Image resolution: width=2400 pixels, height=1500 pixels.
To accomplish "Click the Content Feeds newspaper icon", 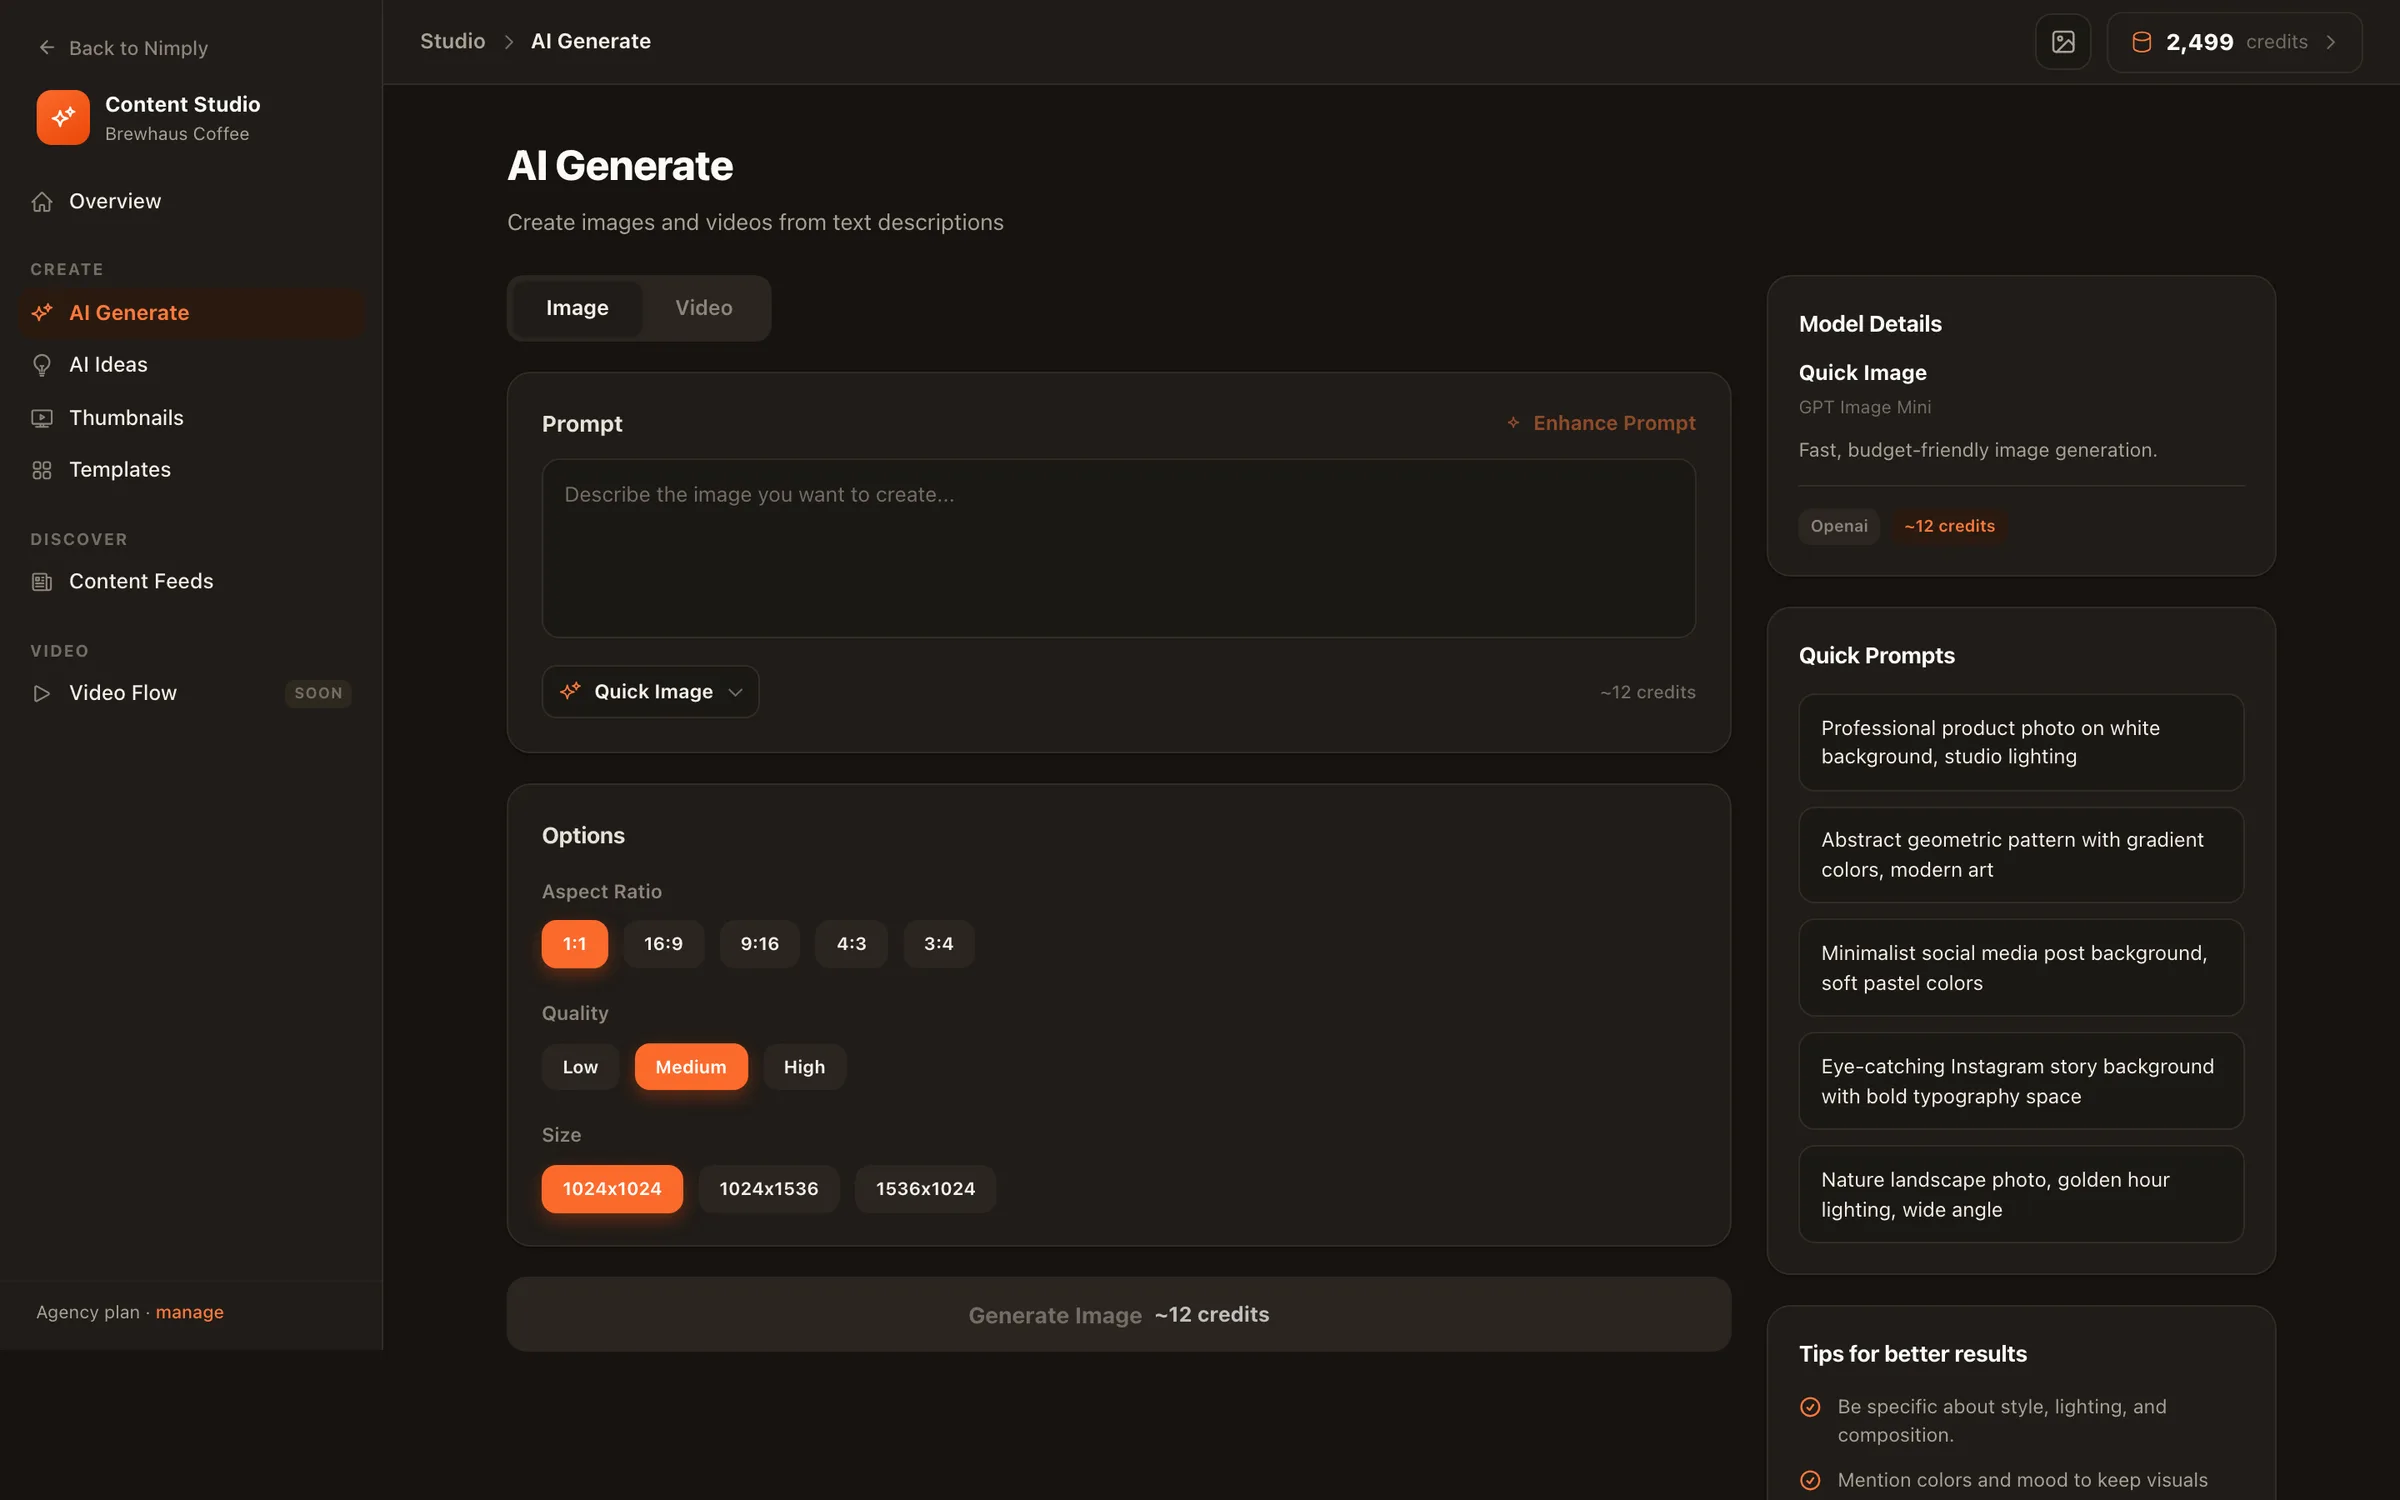I will pos(42,582).
